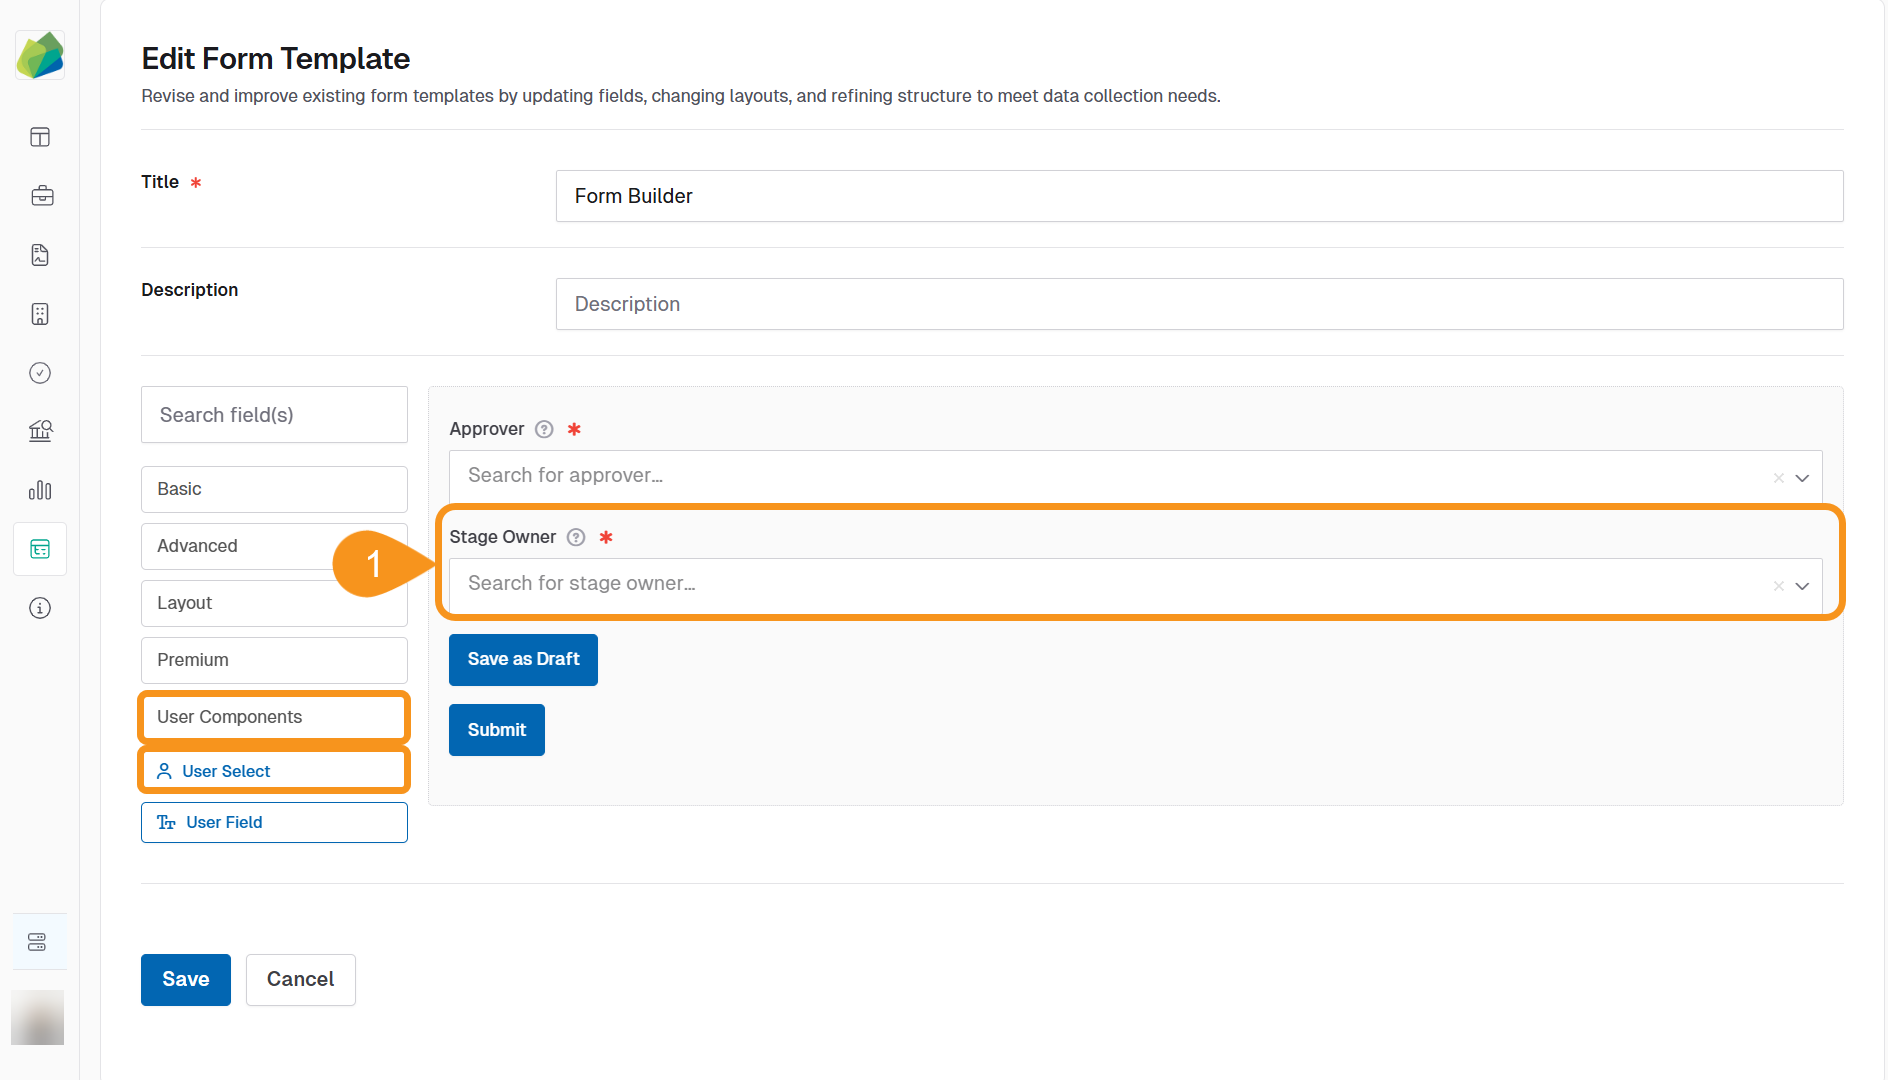The width and height of the screenshot is (1888, 1080).
Task: Focus the Search field(s) input box
Action: click(274, 415)
